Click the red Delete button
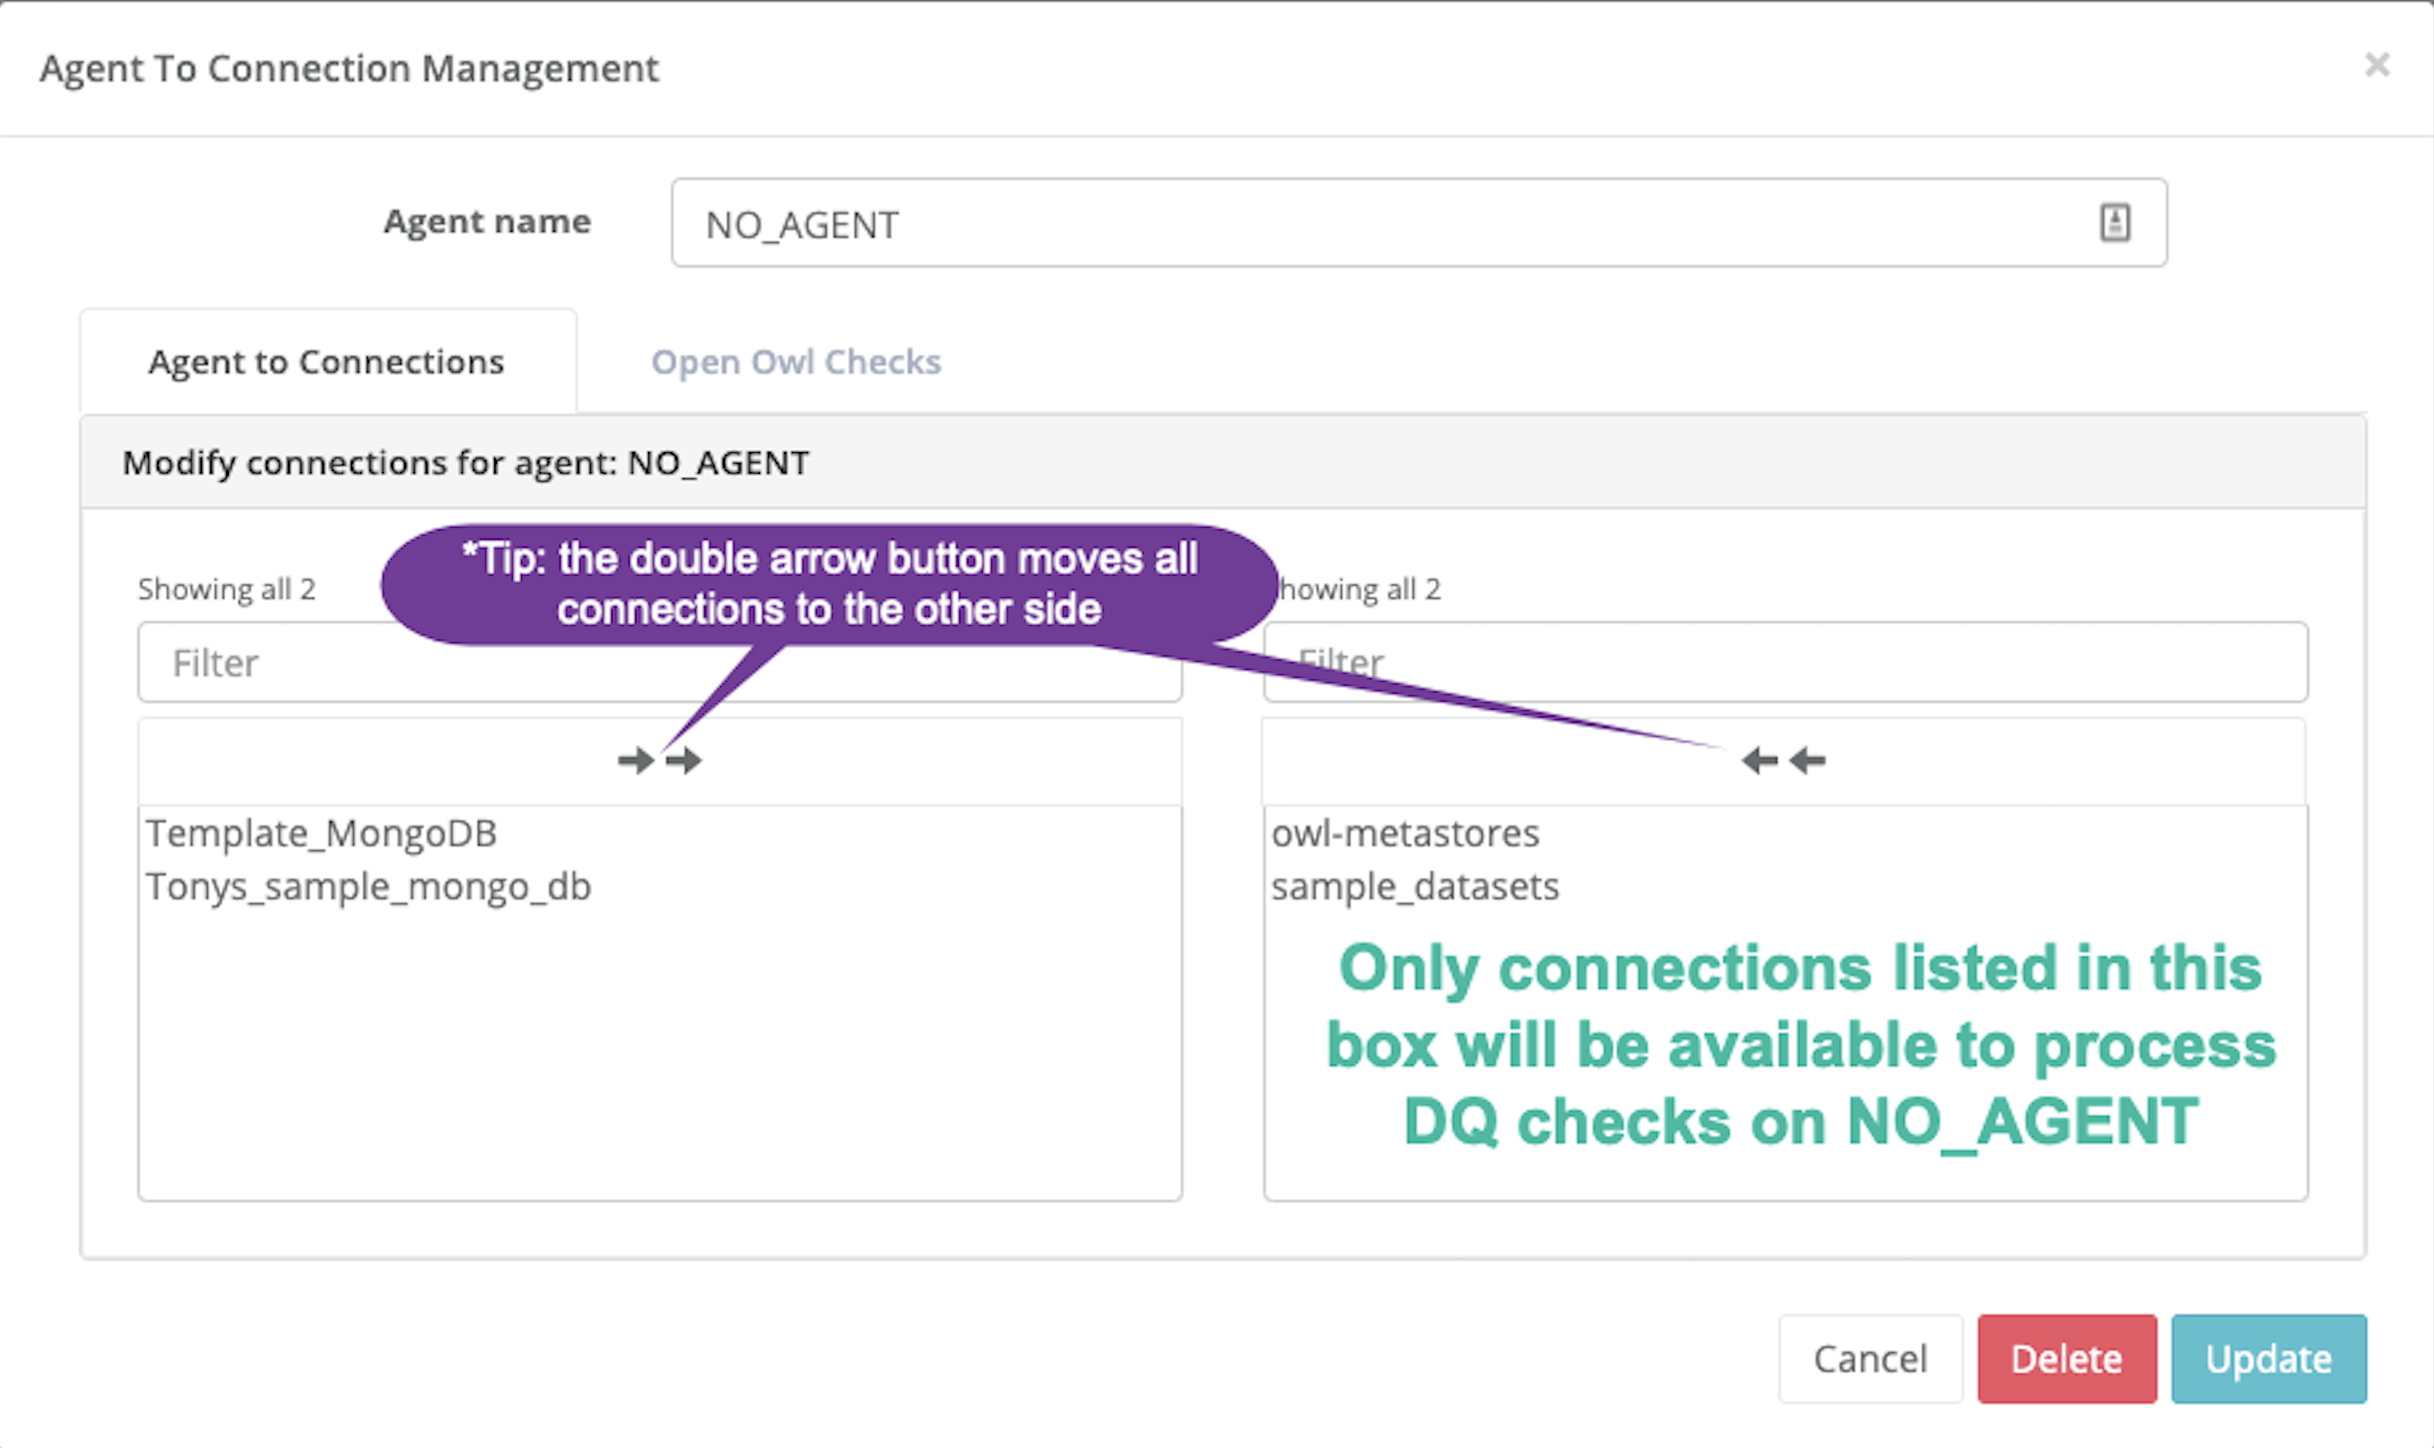Screen dimensions: 2434x1448 click(x=2067, y=1359)
